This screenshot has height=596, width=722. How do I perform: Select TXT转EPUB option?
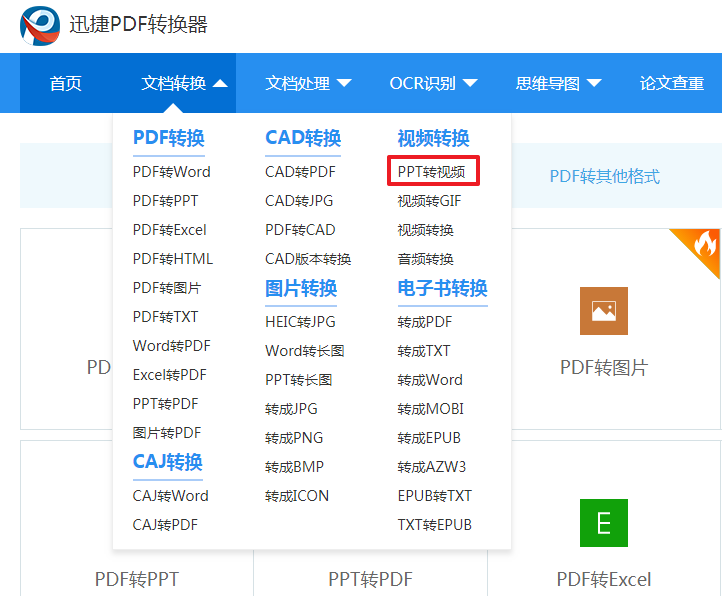coord(435,525)
